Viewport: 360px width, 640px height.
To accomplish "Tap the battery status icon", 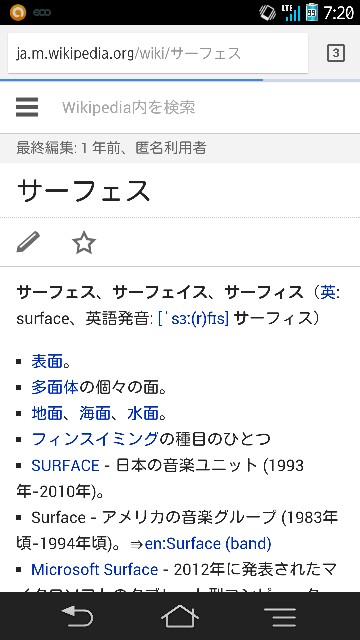I will point(311,13).
